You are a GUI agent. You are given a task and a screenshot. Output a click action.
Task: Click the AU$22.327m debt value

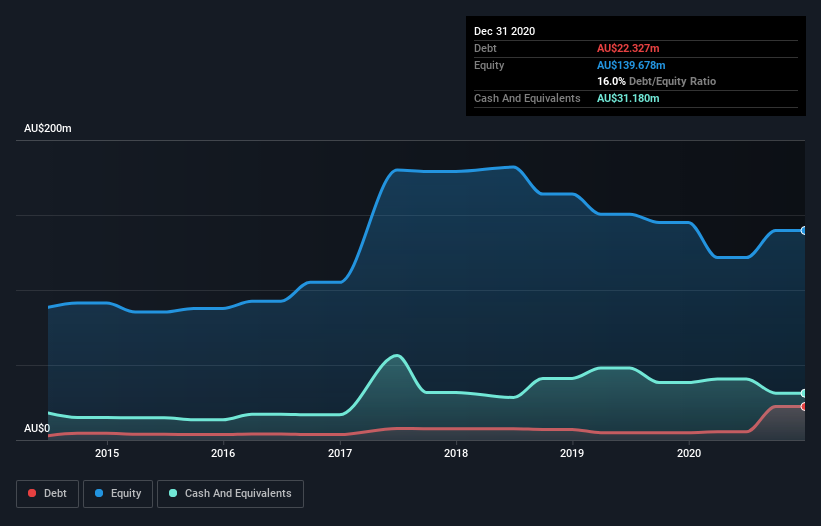pos(628,48)
